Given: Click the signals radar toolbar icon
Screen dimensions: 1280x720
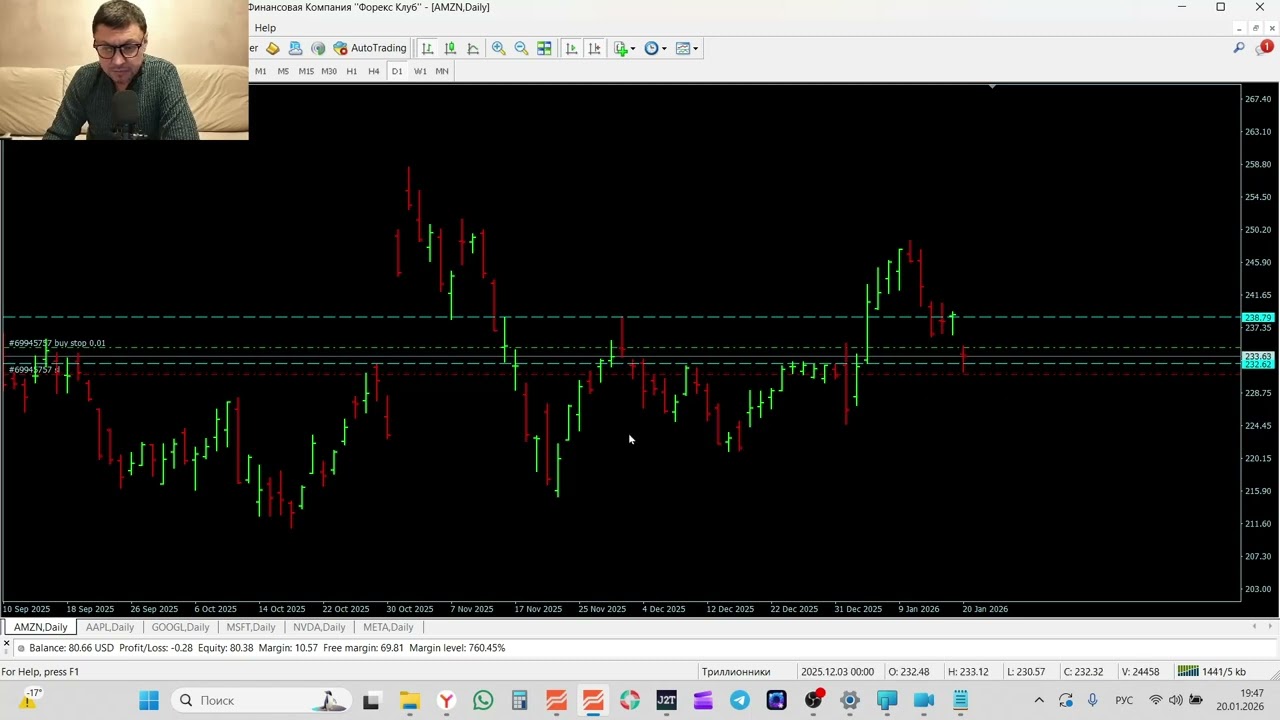Looking at the screenshot, I should [318, 48].
